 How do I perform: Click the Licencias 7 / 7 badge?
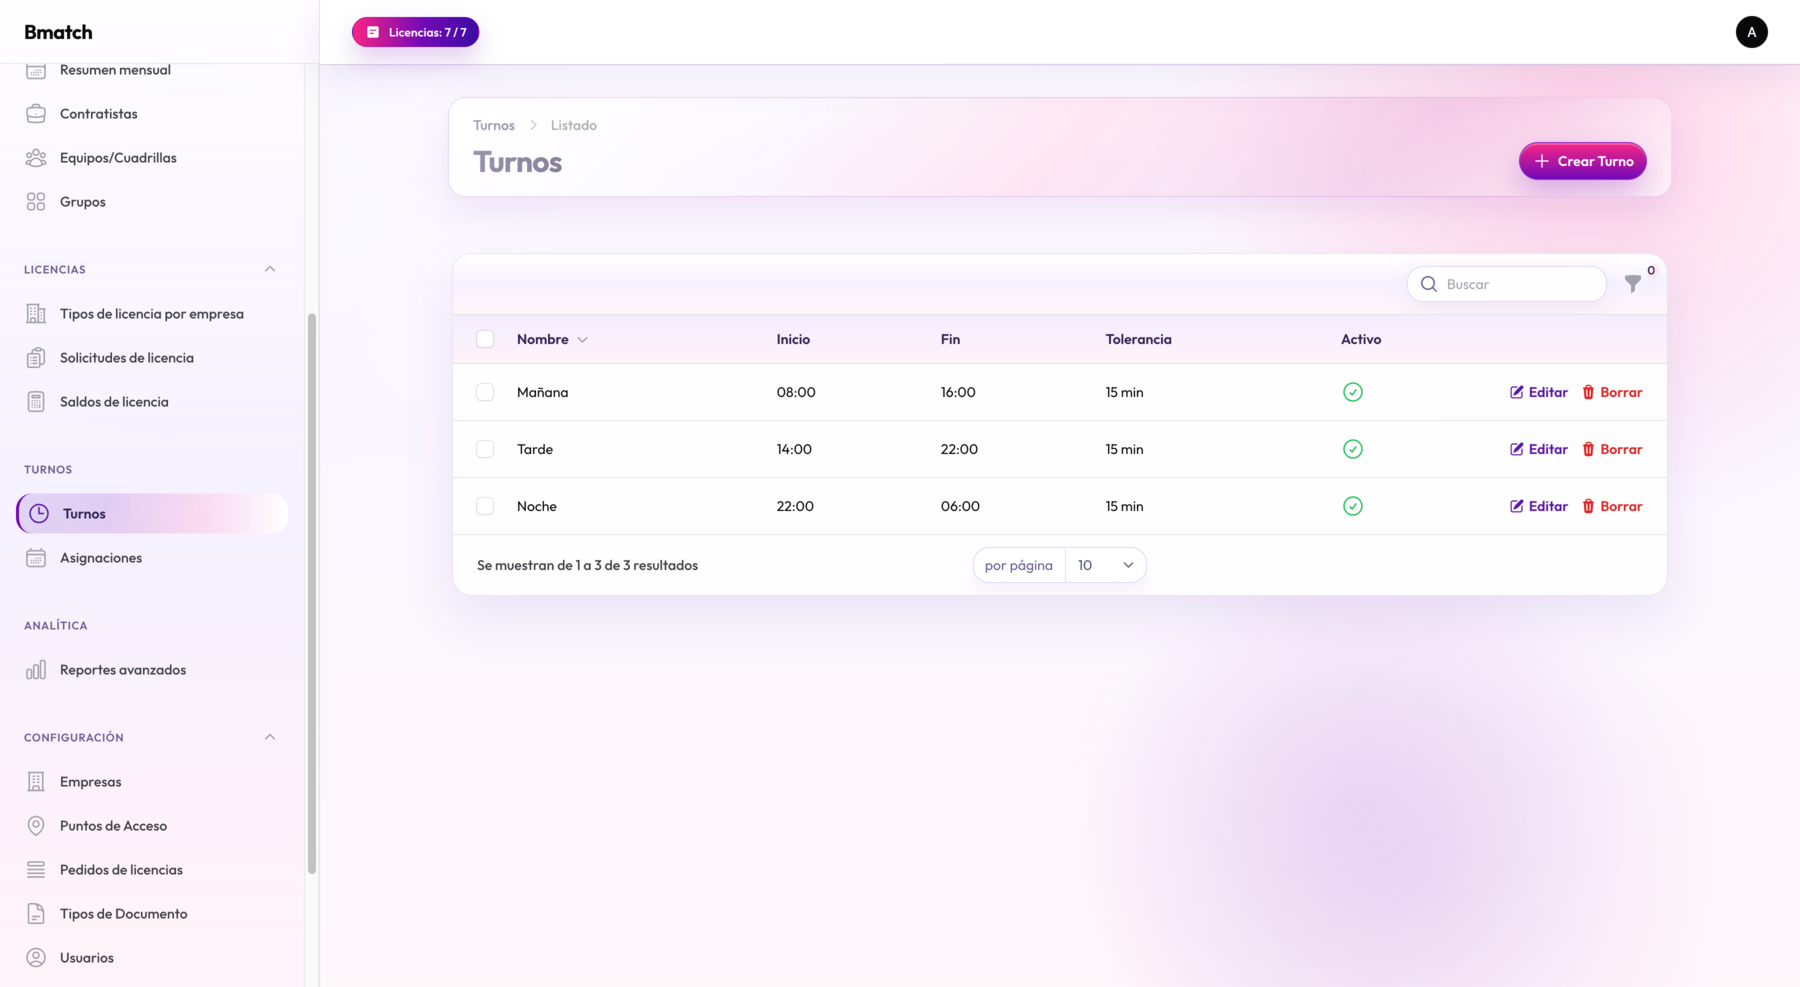click(415, 32)
